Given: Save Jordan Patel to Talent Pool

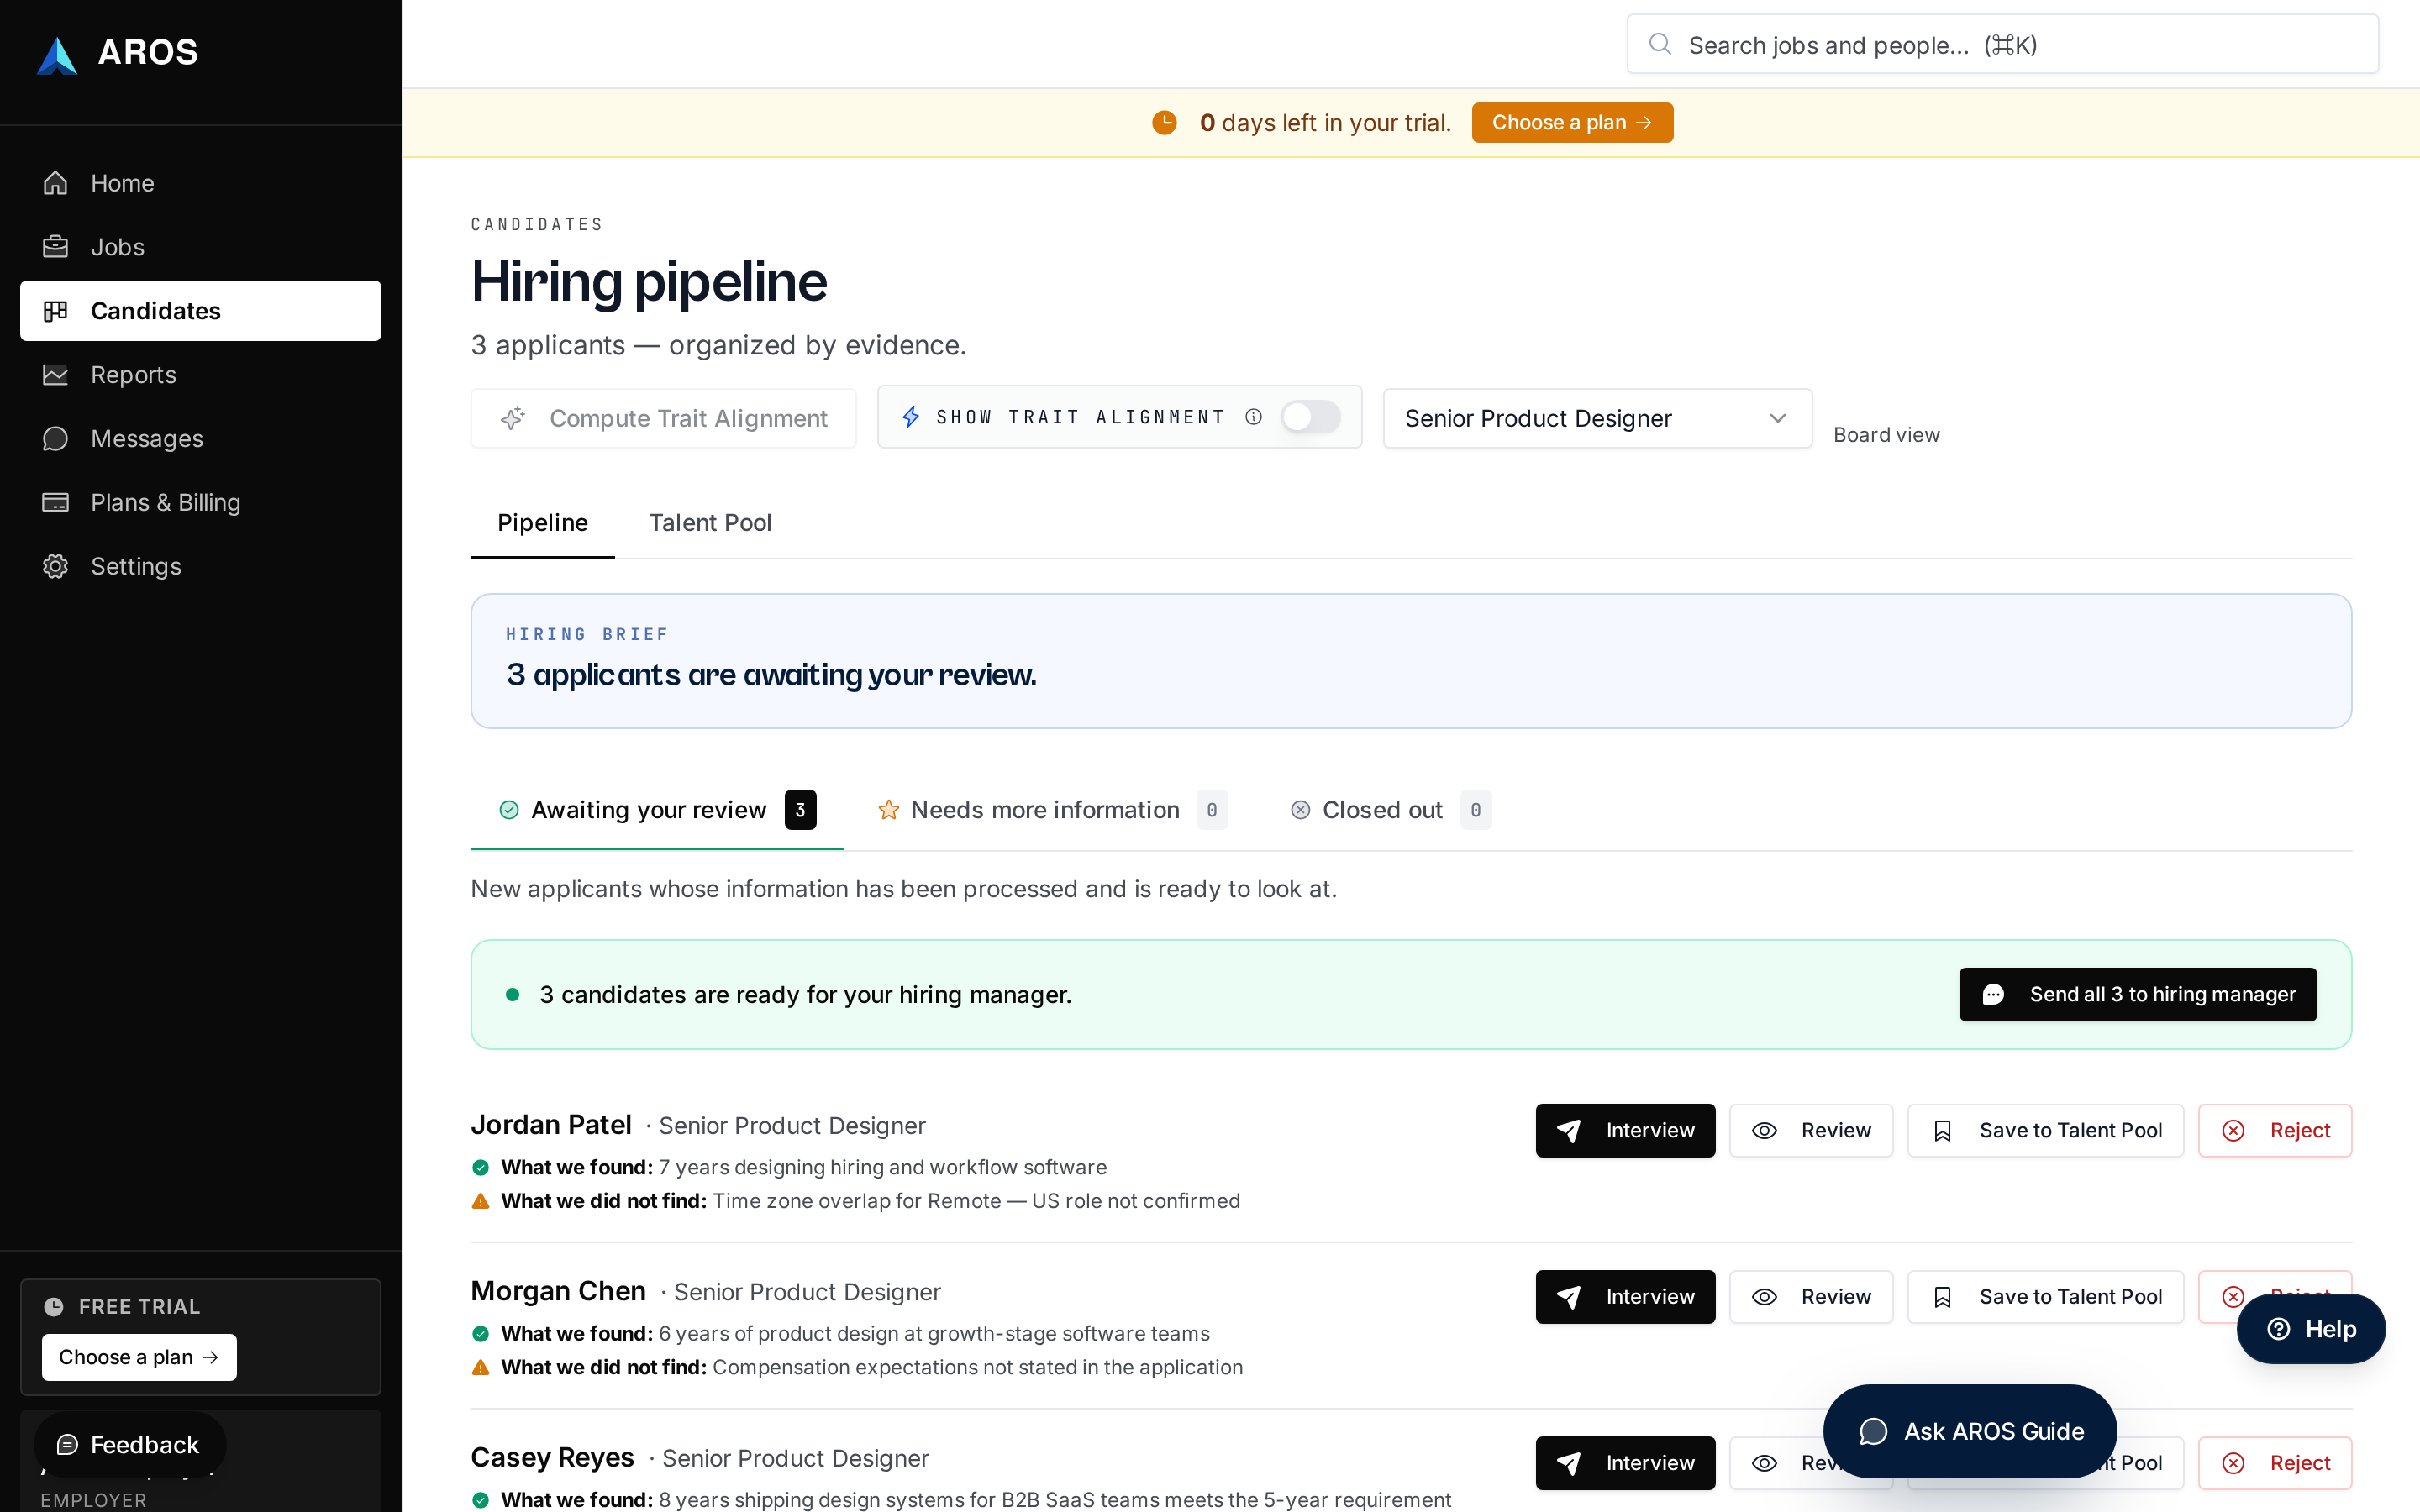Looking at the screenshot, I should 2045,1130.
